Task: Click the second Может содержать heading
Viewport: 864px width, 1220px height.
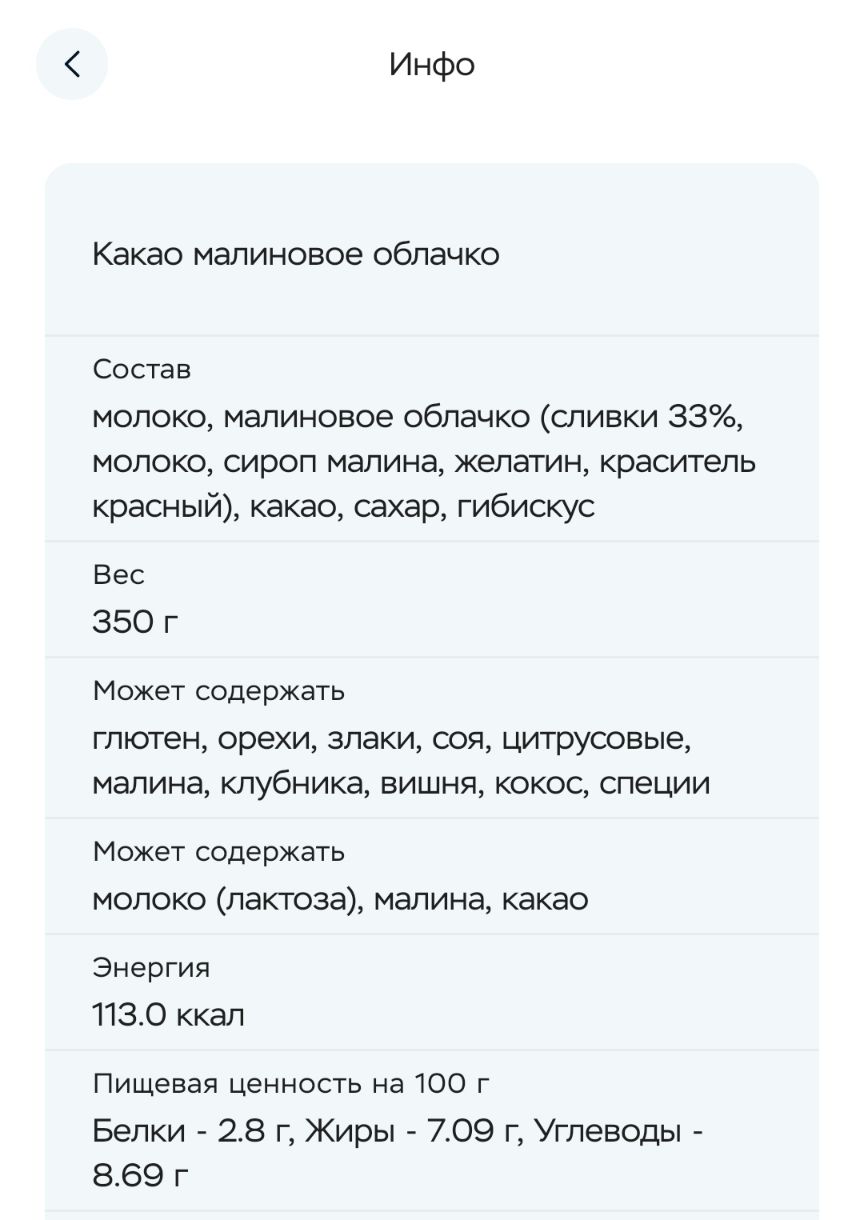Action: pyautogui.click(x=219, y=852)
